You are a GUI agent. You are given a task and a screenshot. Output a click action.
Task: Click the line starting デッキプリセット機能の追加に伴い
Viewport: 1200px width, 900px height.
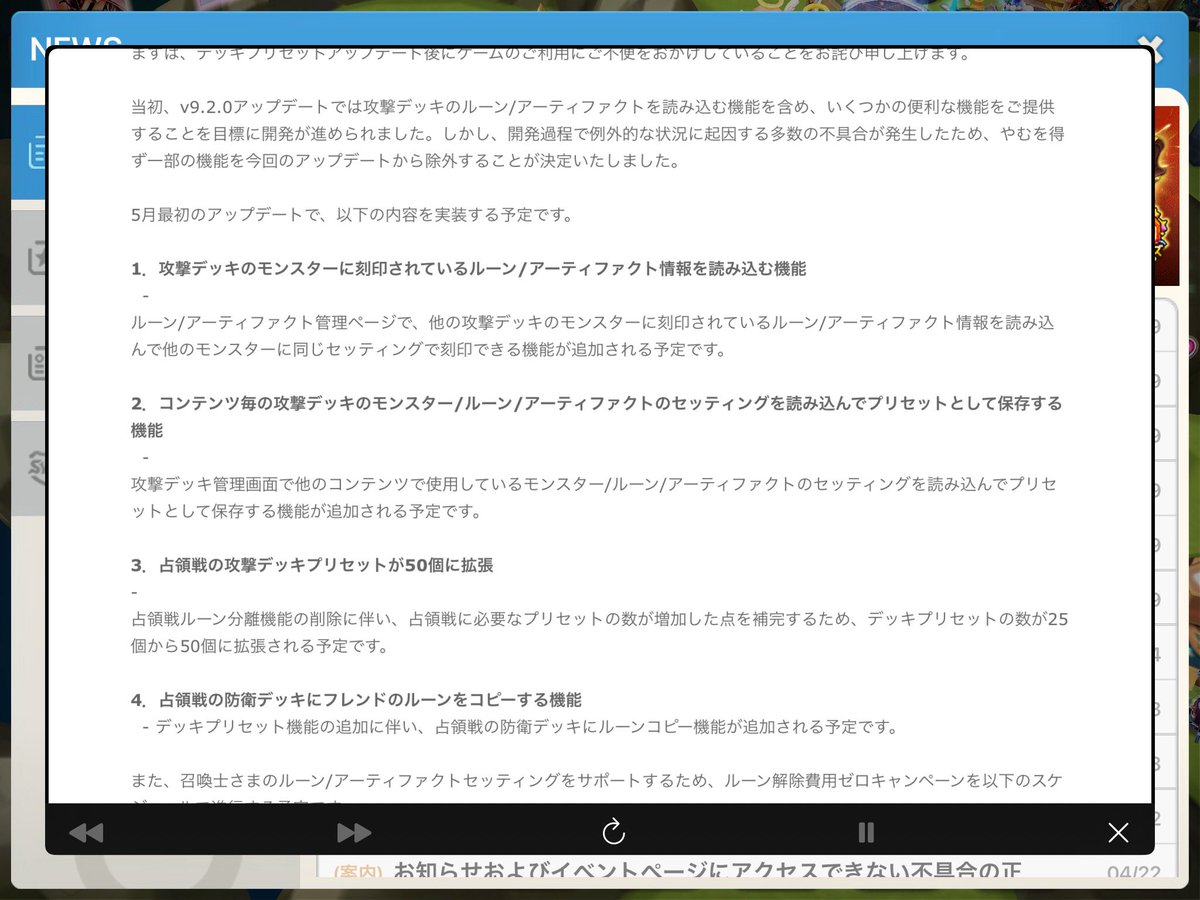click(x=526, y=727)
